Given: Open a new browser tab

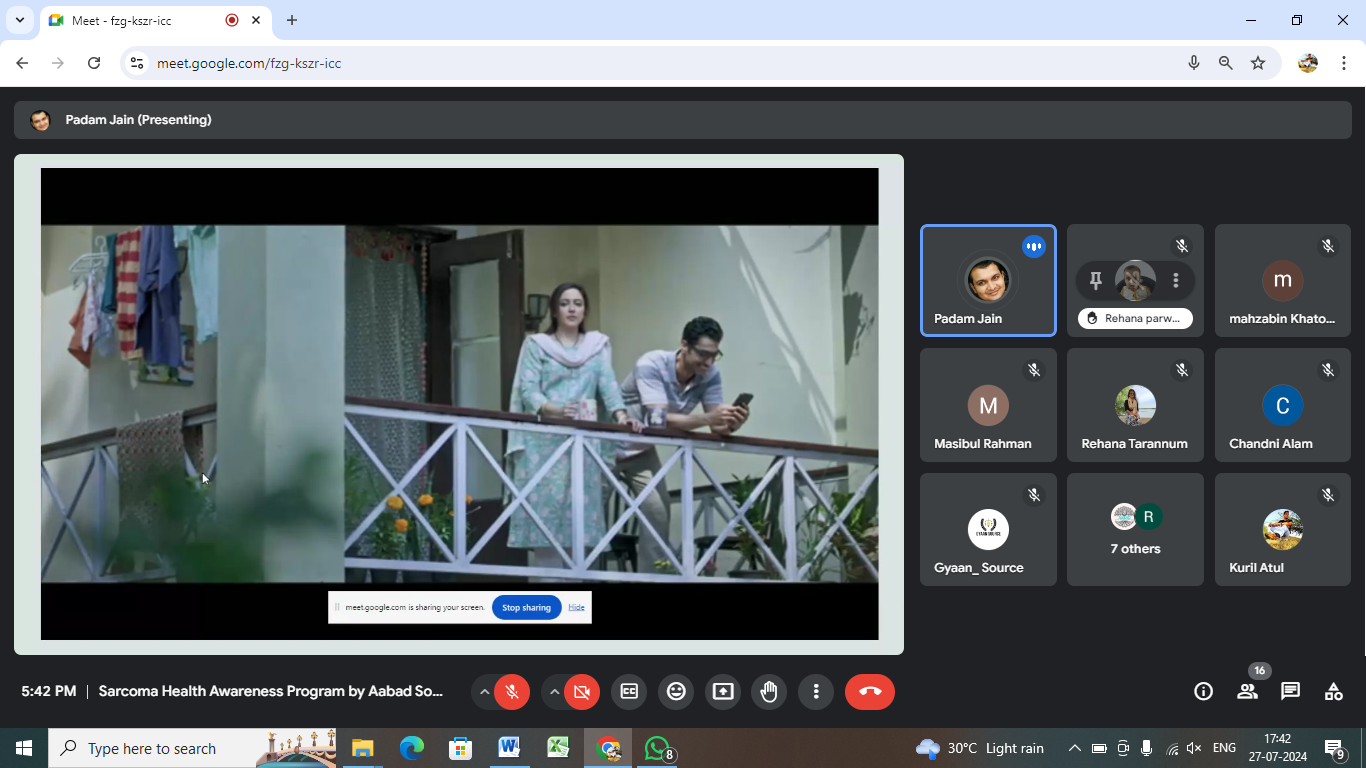Looking at the screenshot, I should point(292,20).
